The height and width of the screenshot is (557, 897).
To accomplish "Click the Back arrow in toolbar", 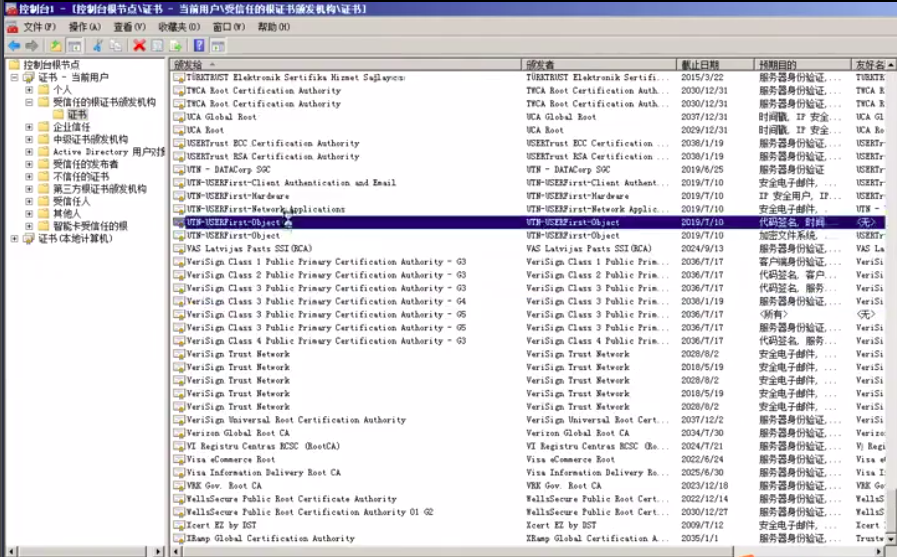I will click(14, 46).
